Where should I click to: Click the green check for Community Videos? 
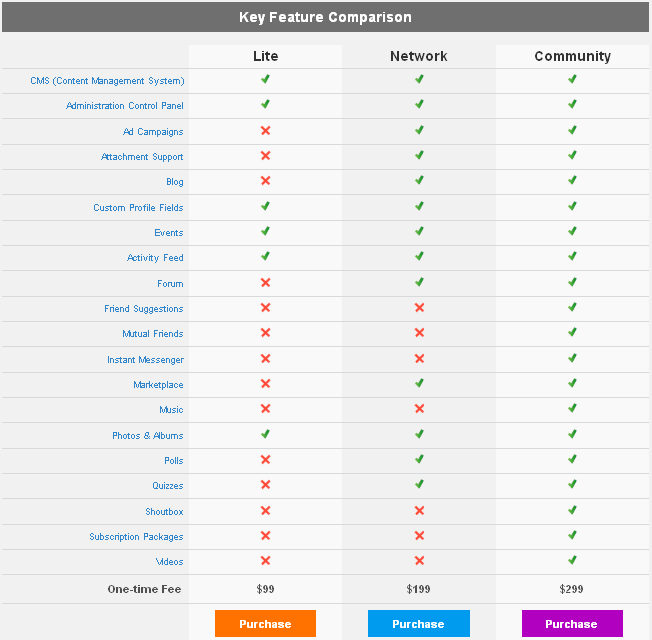(x=572, y=561)
